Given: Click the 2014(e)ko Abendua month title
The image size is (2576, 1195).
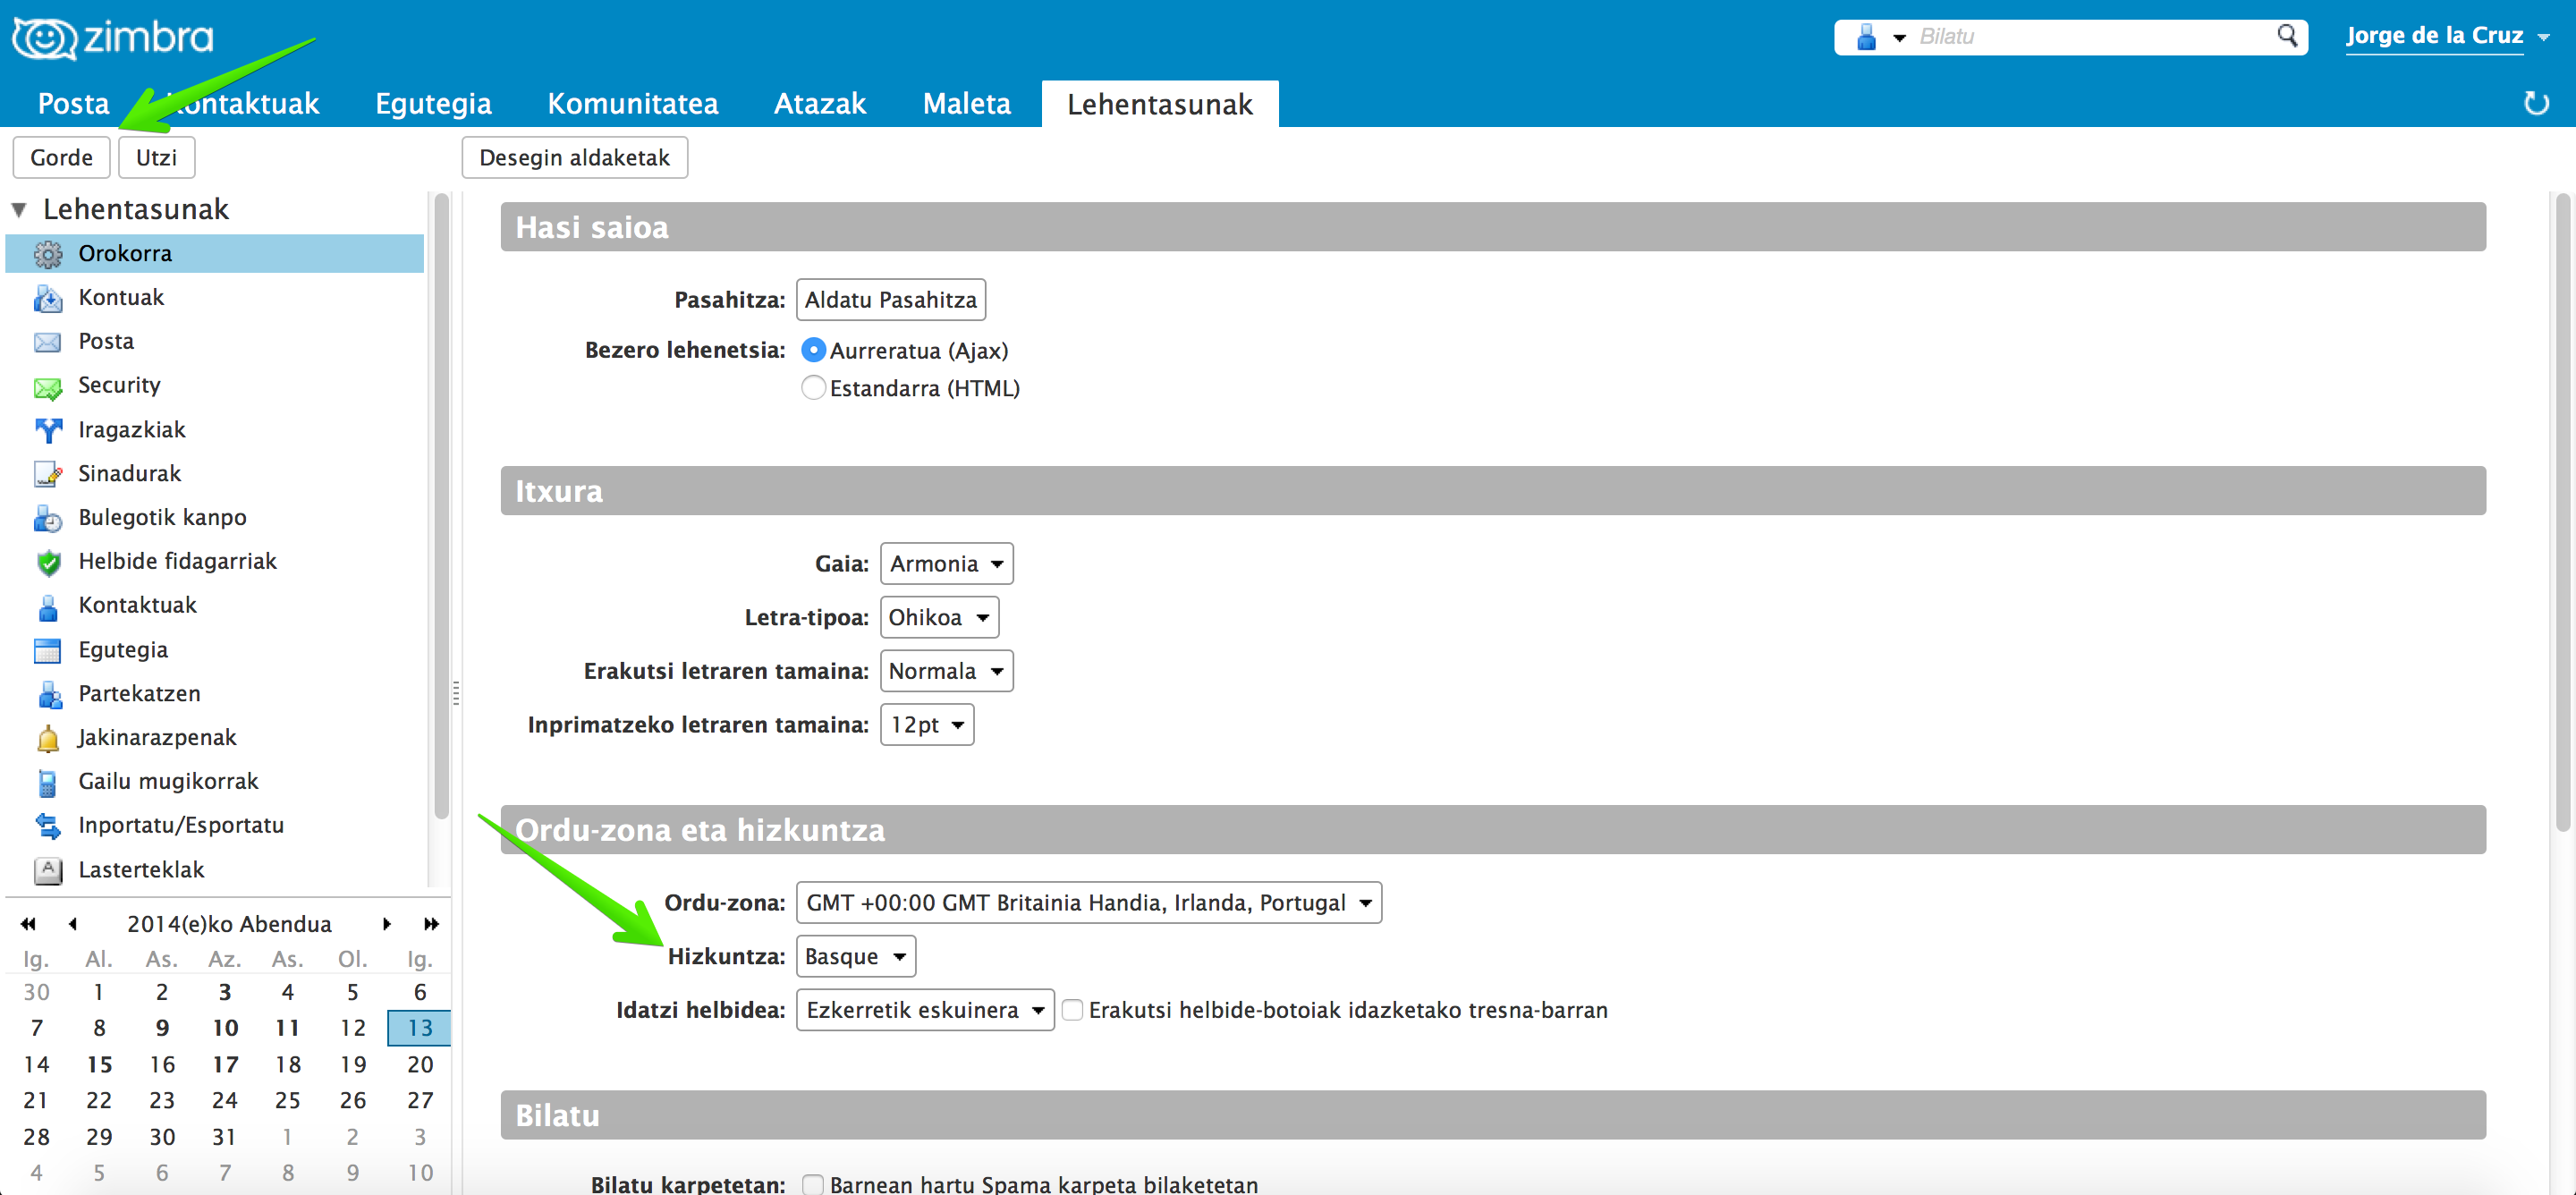Looking at the screenshot, I should pos(229,924).
